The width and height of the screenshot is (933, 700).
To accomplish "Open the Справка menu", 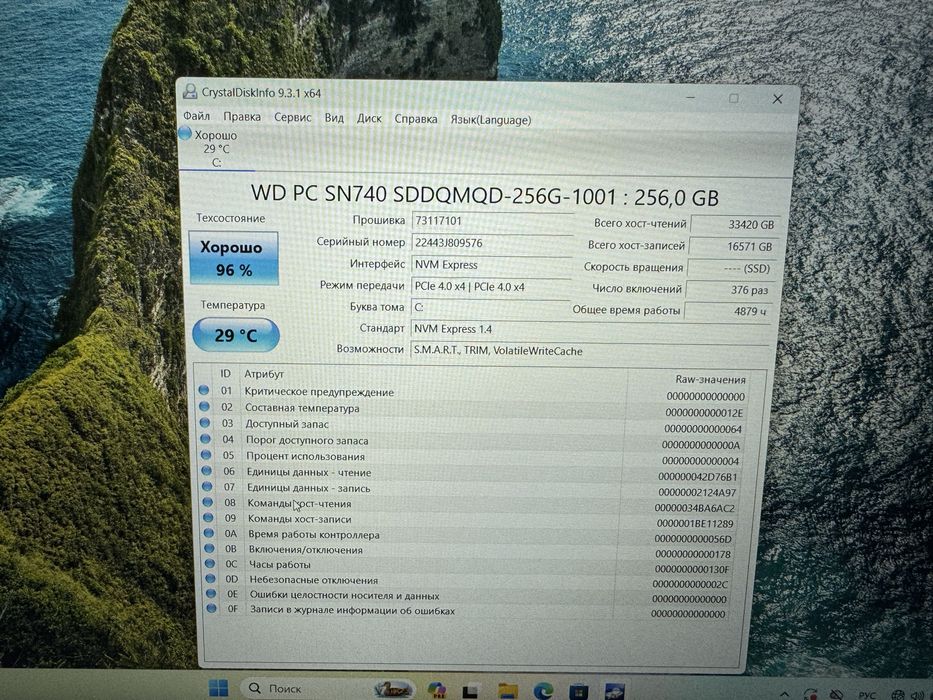I will (x=415, y=119).
